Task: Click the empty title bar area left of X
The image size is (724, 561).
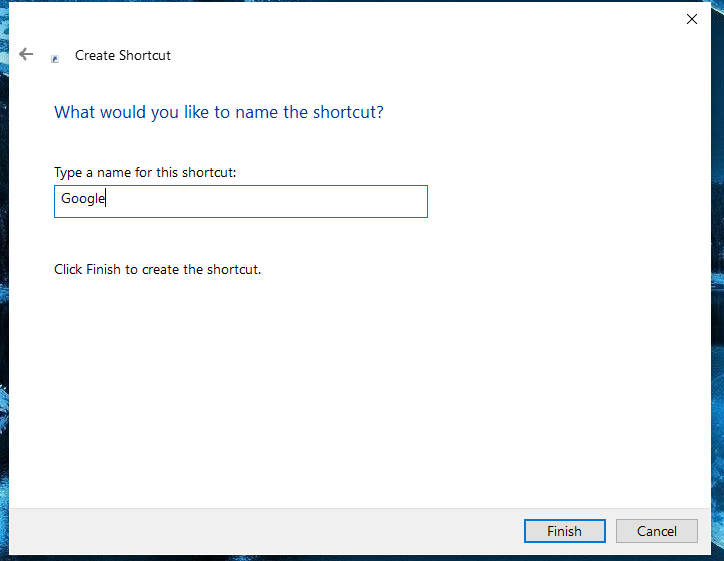Action: (x=400, y=19)
